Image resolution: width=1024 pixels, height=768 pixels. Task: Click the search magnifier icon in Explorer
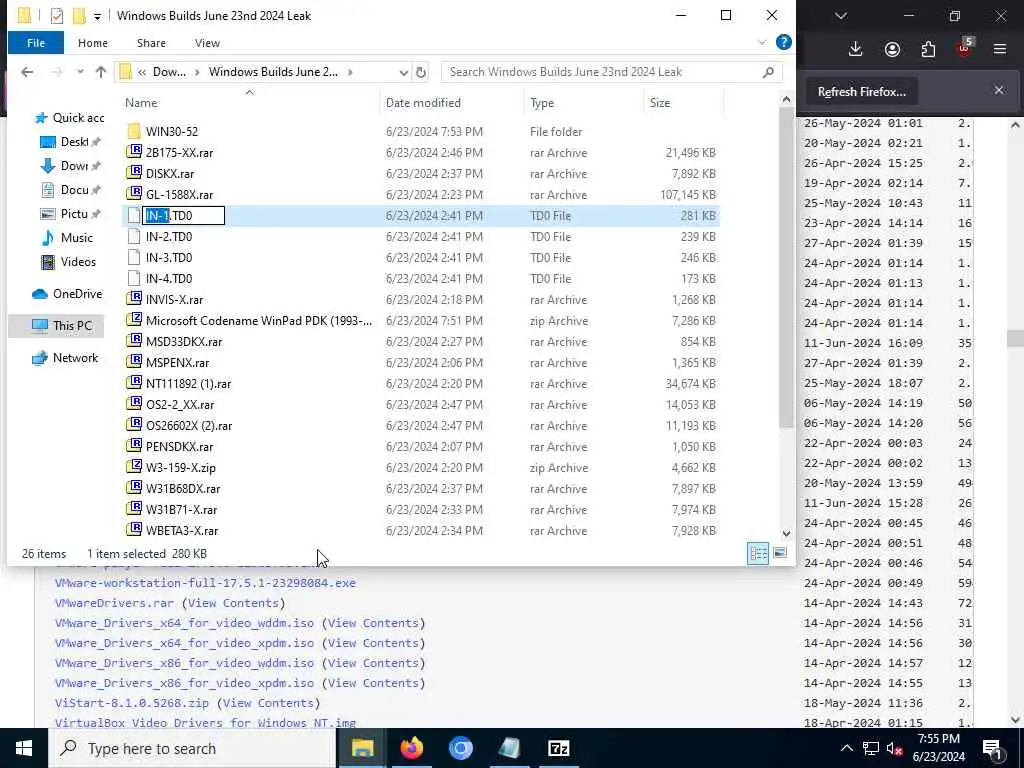768,72
